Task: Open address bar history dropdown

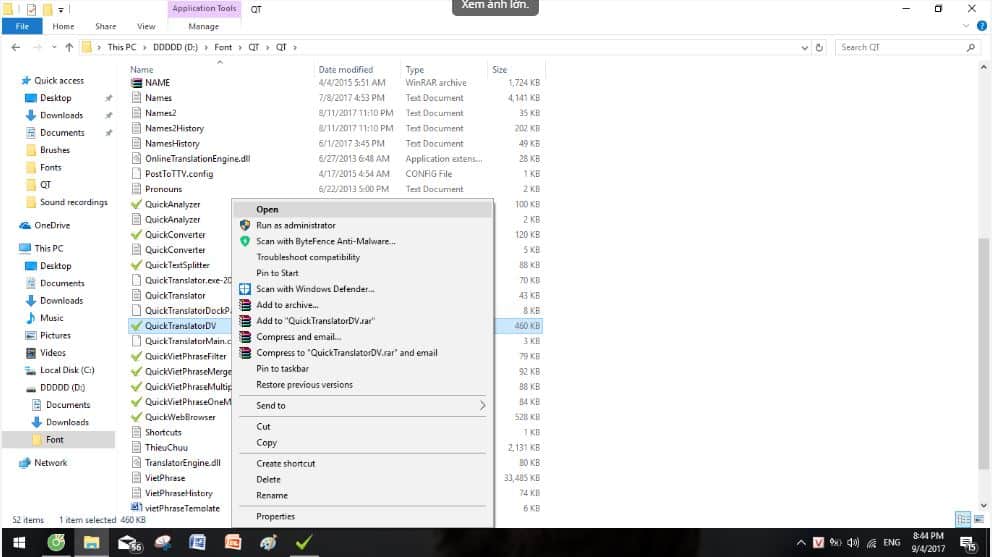Action: [x=804, y=47]
